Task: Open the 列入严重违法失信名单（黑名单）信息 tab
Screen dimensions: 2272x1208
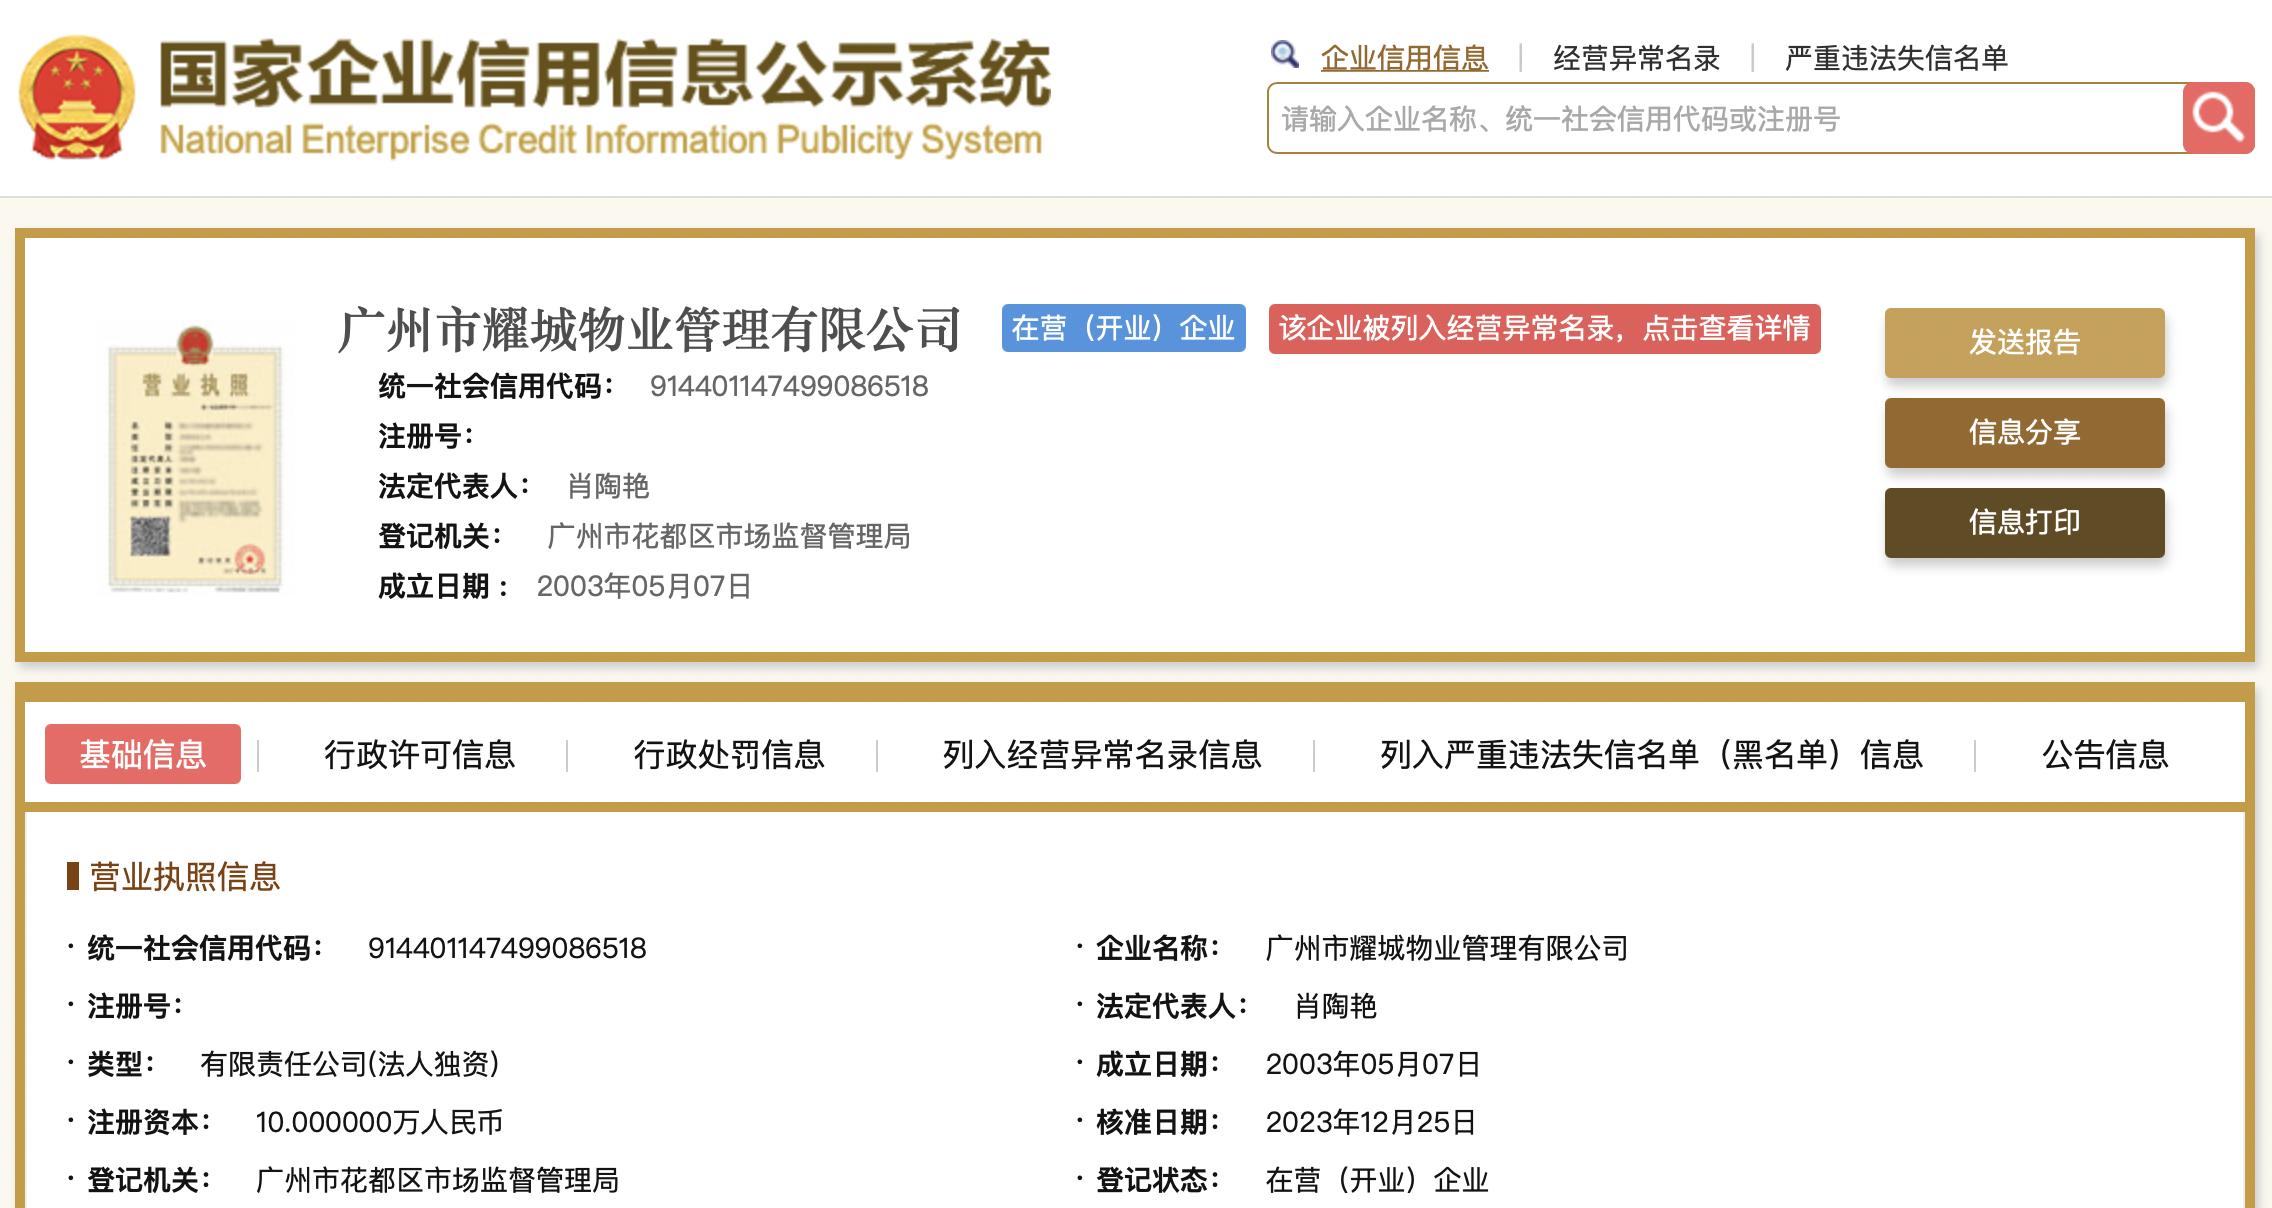Action: coord(1651,754)
